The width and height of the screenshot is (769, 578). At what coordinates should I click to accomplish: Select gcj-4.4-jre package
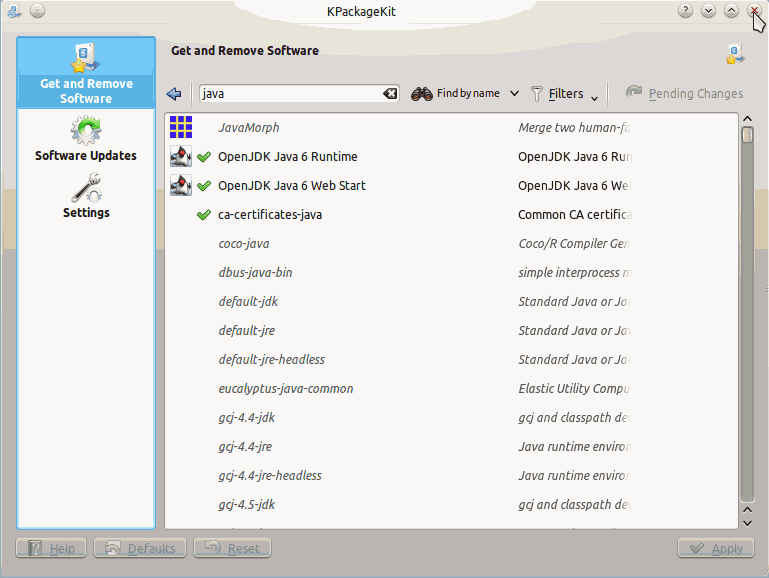pyautogui.click(x=245, y=446)
